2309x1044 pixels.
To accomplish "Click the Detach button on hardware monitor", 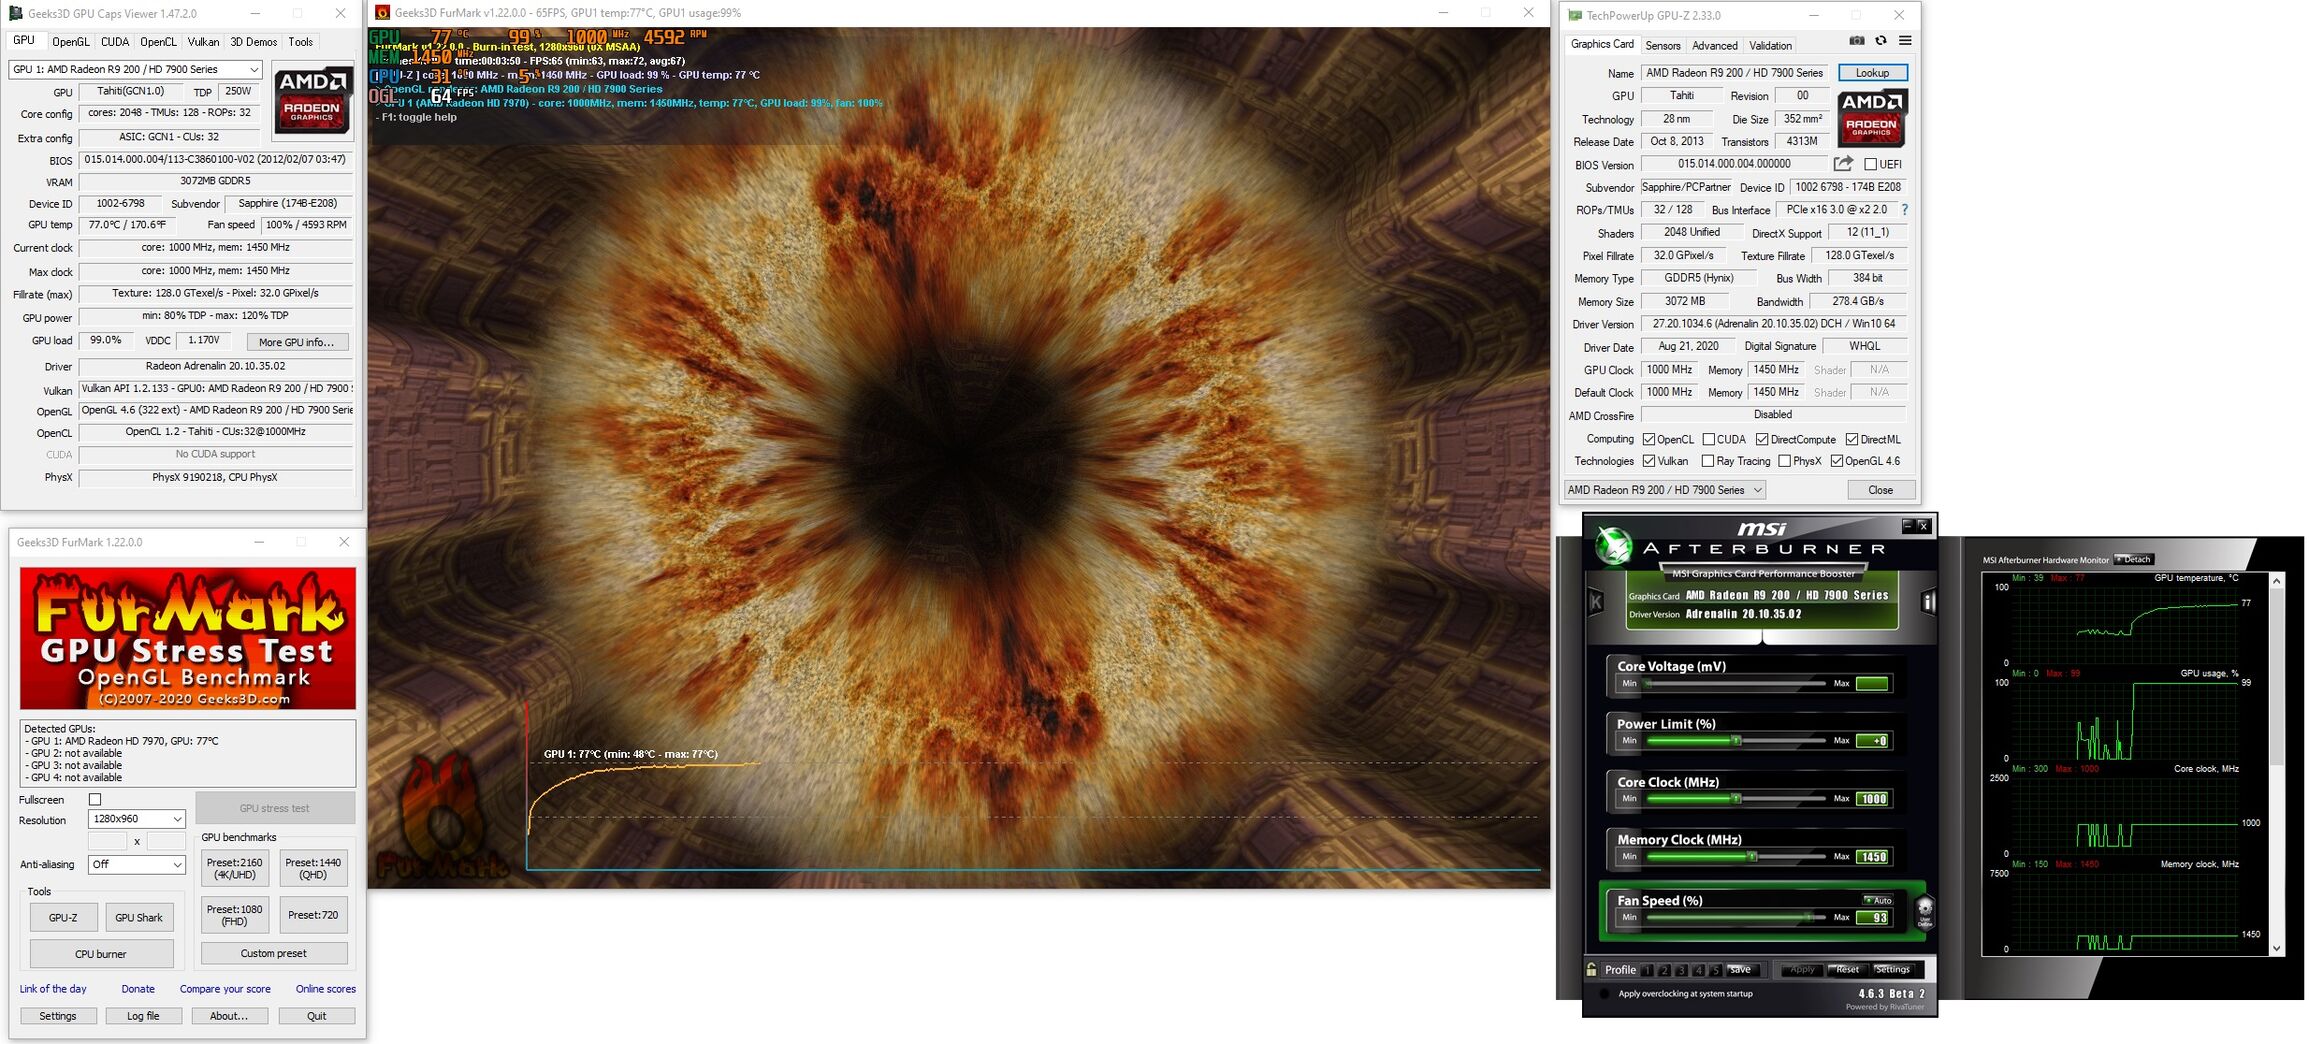I will [x=2134, y=560].
